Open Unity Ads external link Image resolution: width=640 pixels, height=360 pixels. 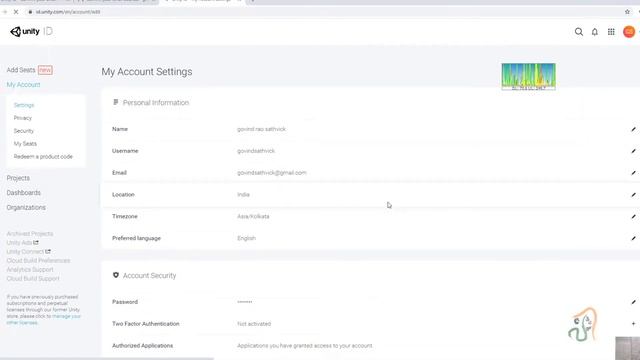22,243
